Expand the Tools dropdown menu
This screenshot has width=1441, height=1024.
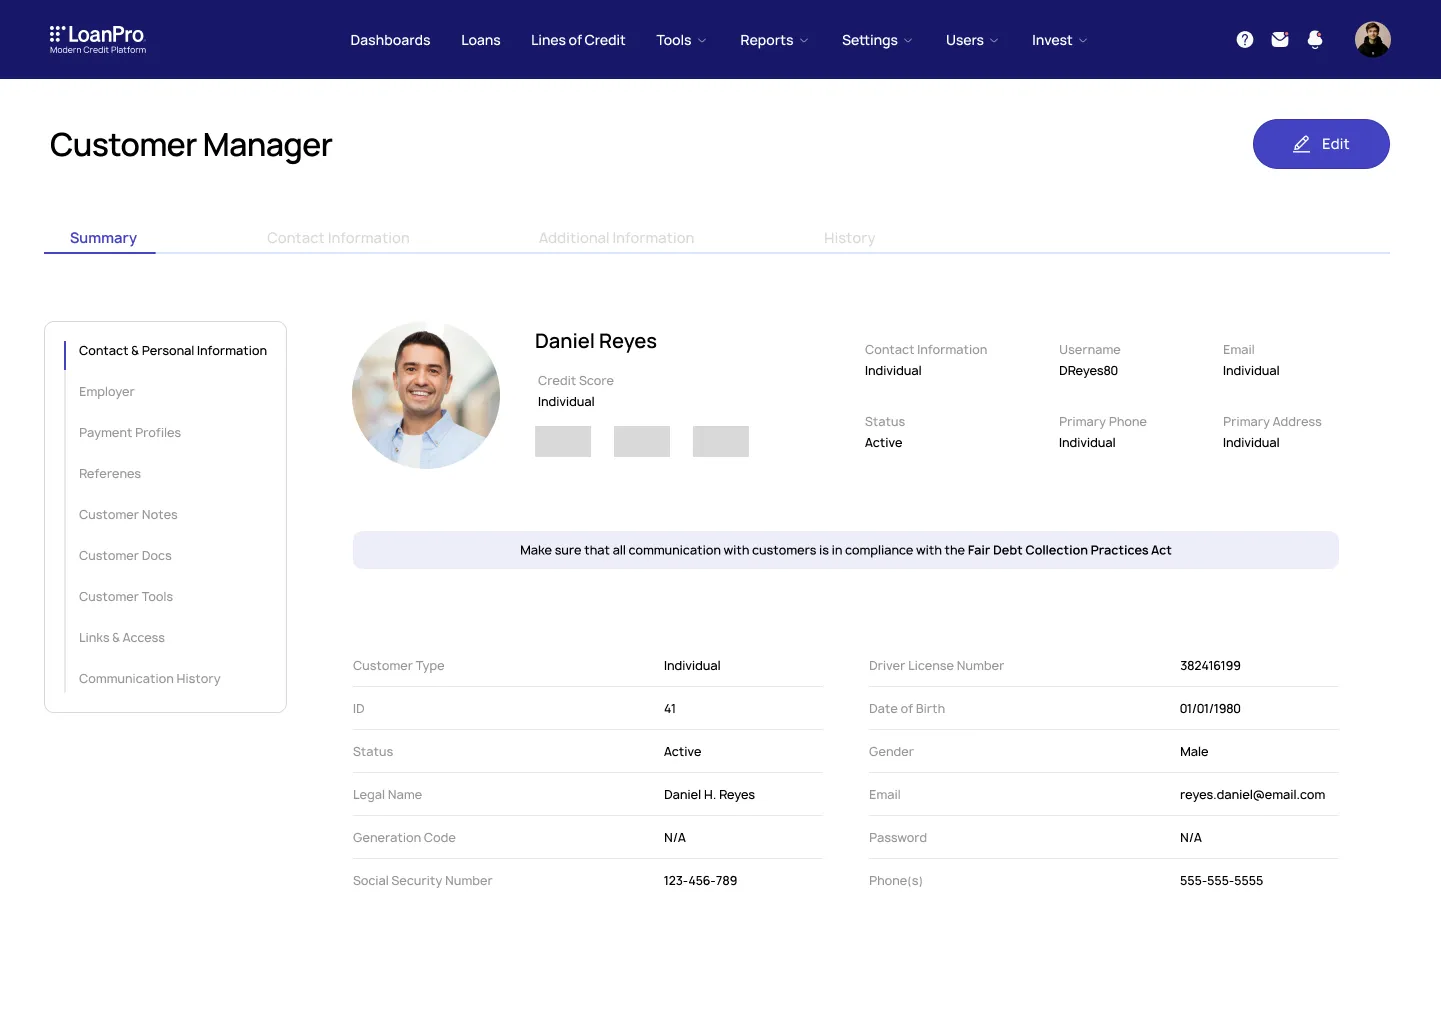(x=681, y=40)
